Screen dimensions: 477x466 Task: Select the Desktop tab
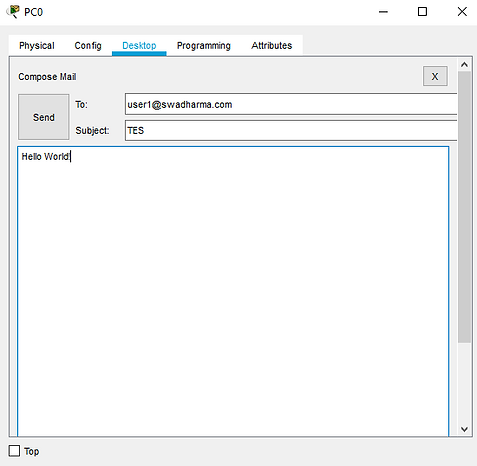139,45
